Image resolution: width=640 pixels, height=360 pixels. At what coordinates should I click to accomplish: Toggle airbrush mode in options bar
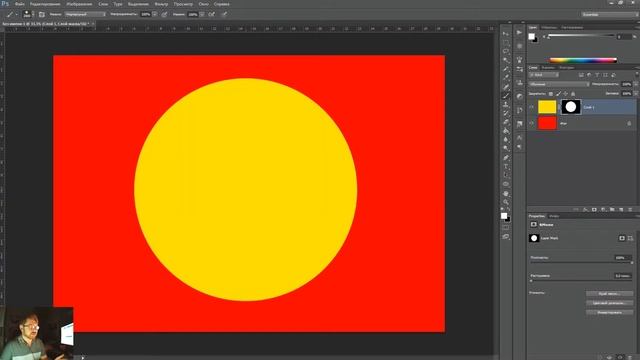coord(212,14)
